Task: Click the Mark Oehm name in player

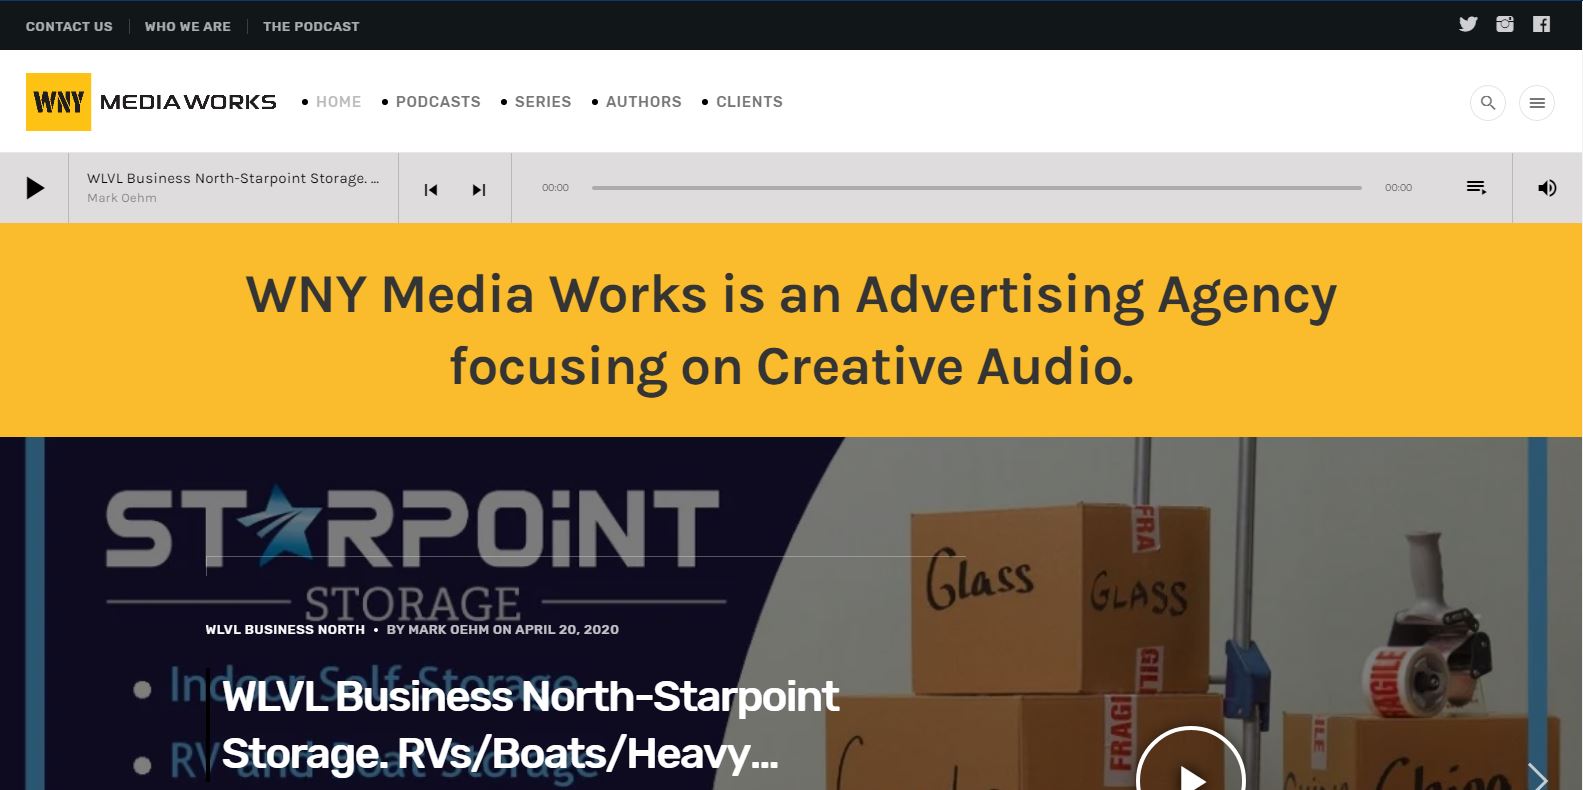Action: pos(122,198)
